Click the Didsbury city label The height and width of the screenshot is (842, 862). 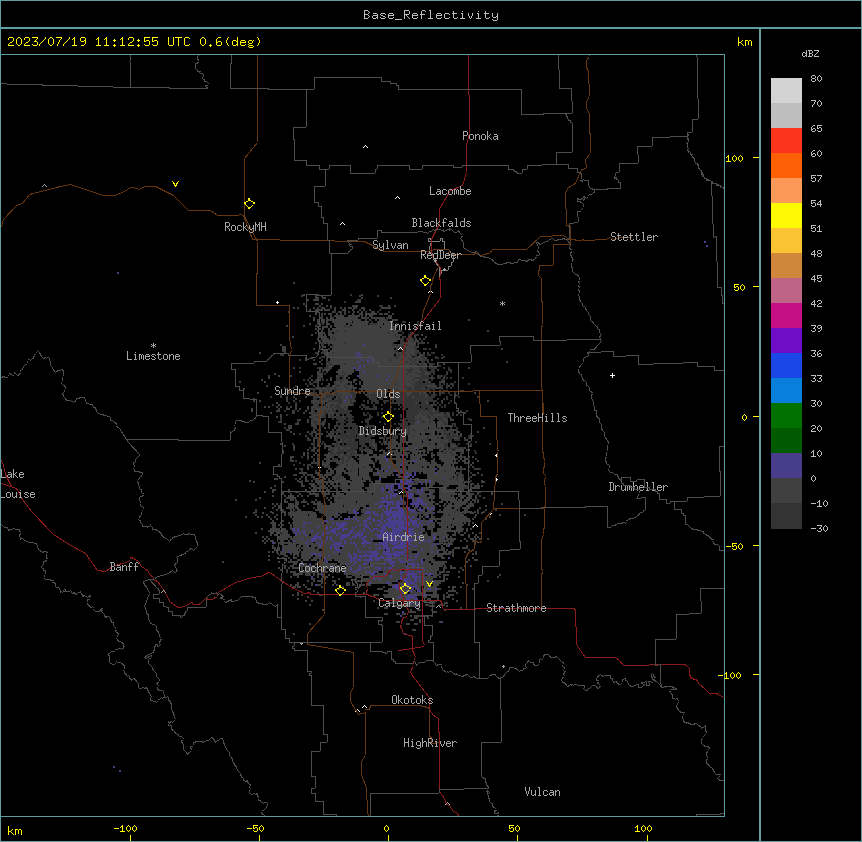click(x=383, y=431)
